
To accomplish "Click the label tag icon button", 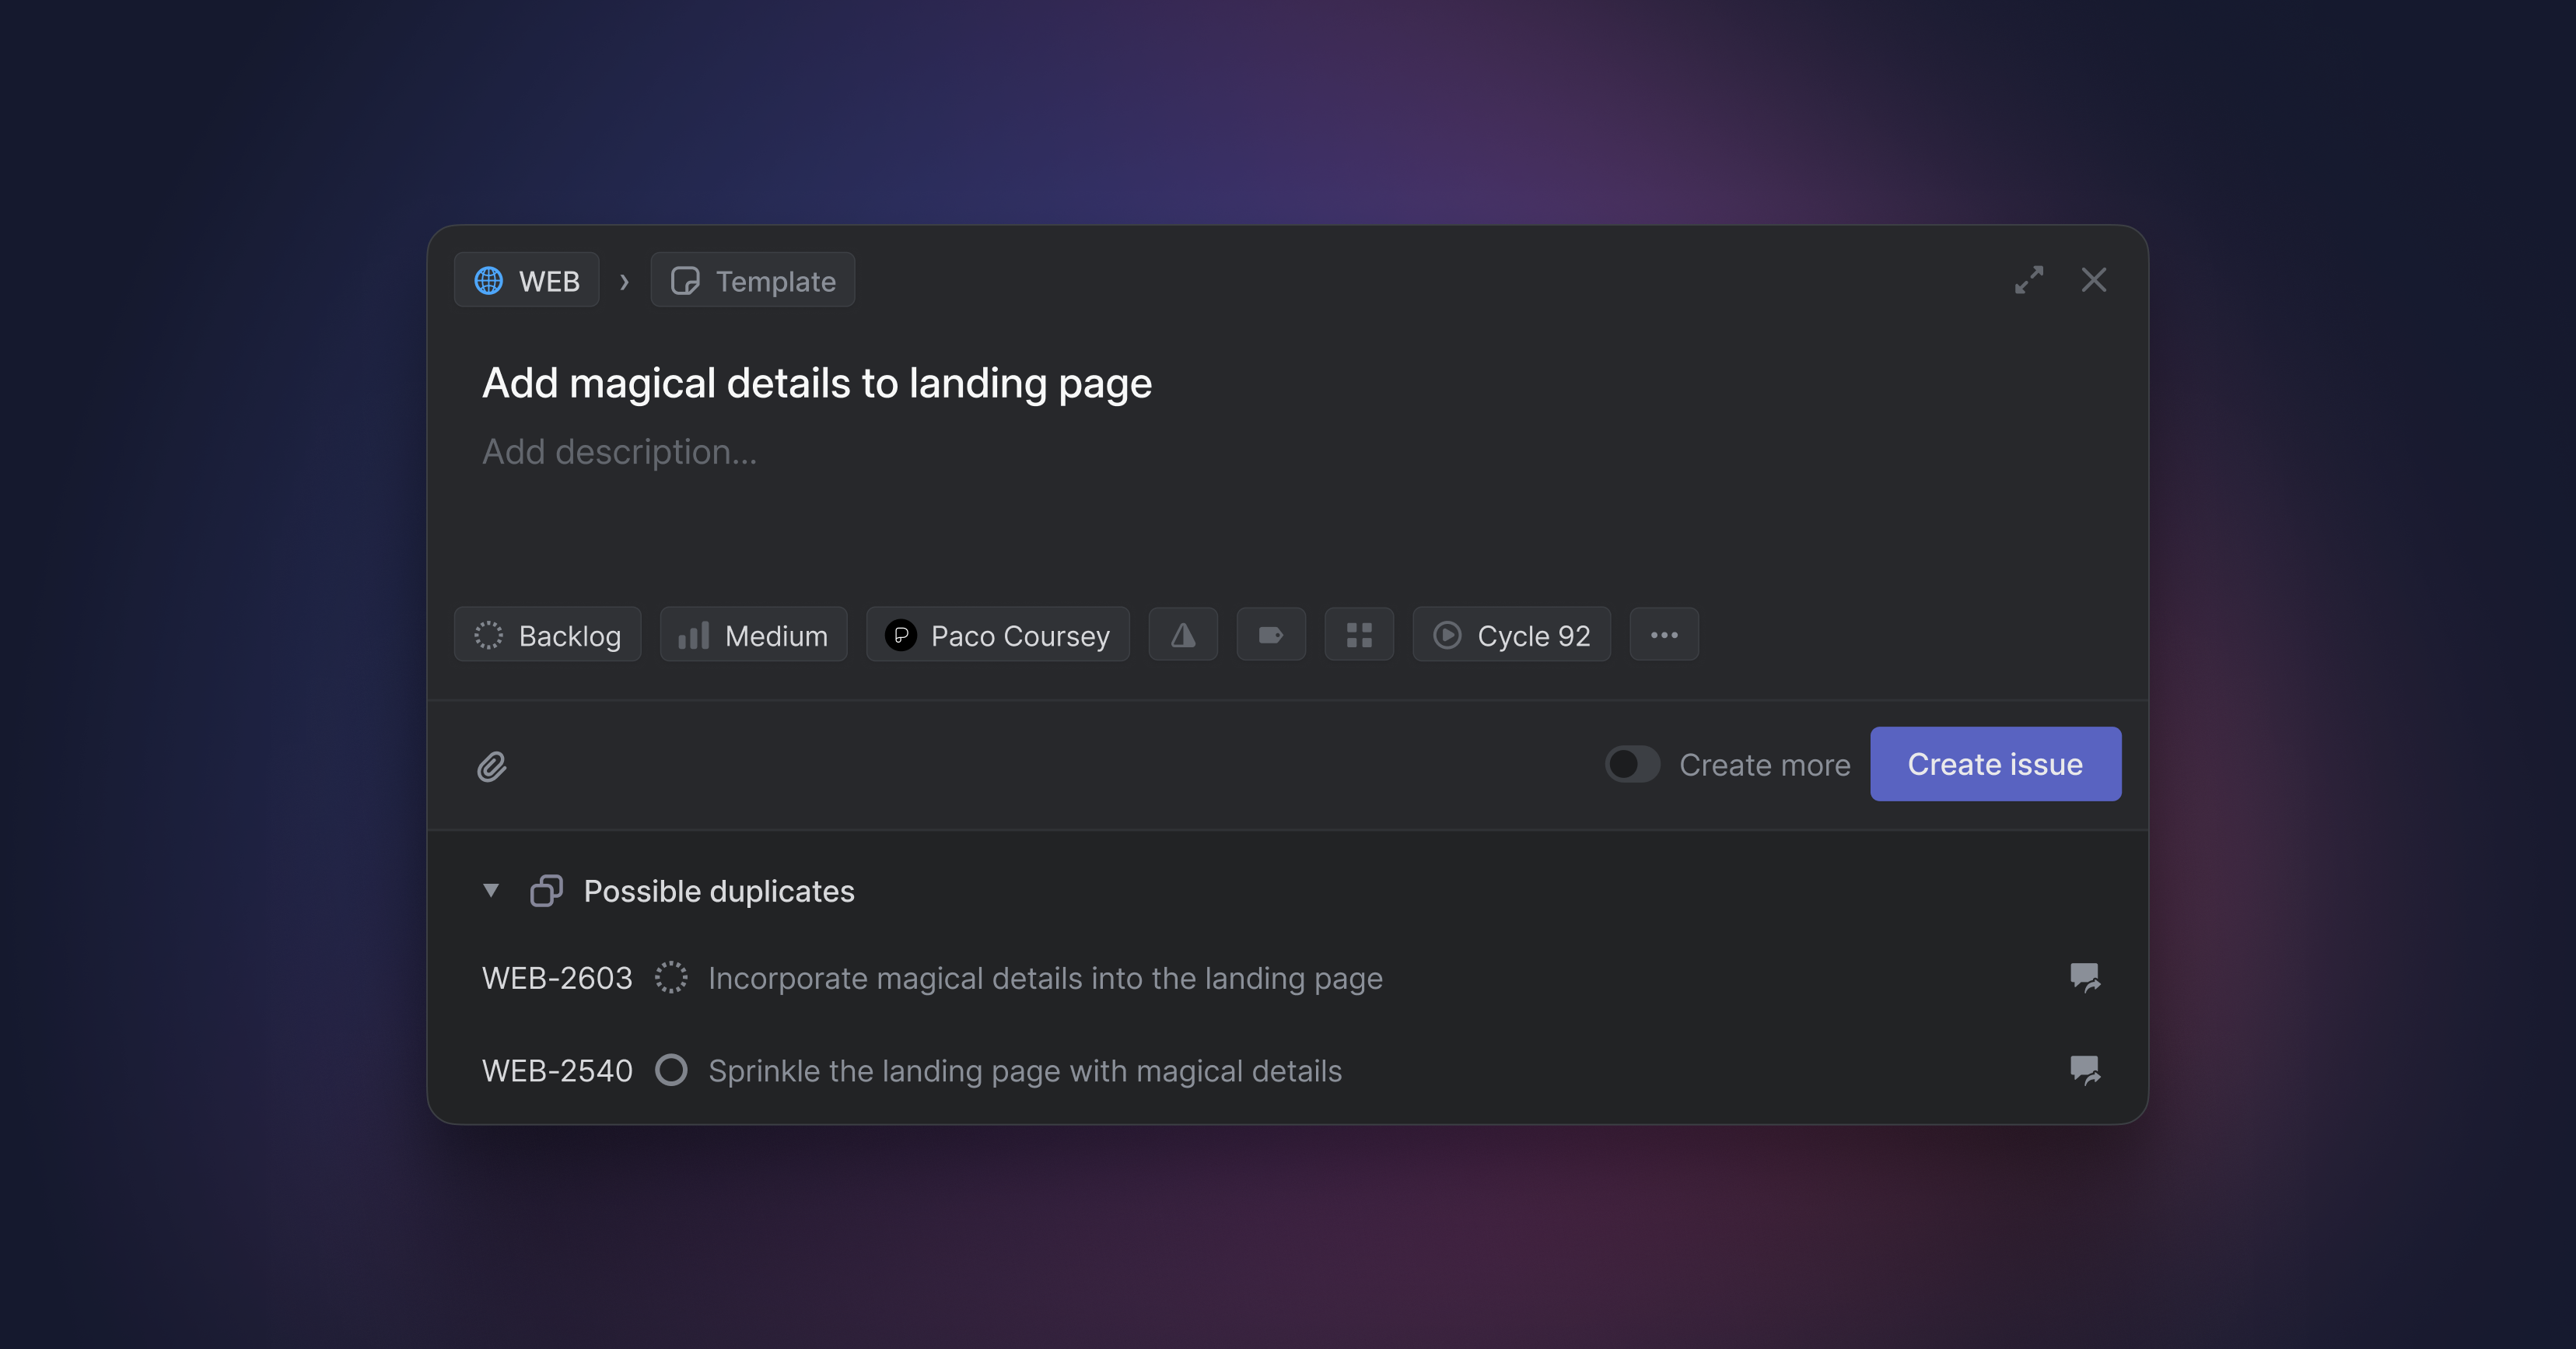I will coord(1270,635).
